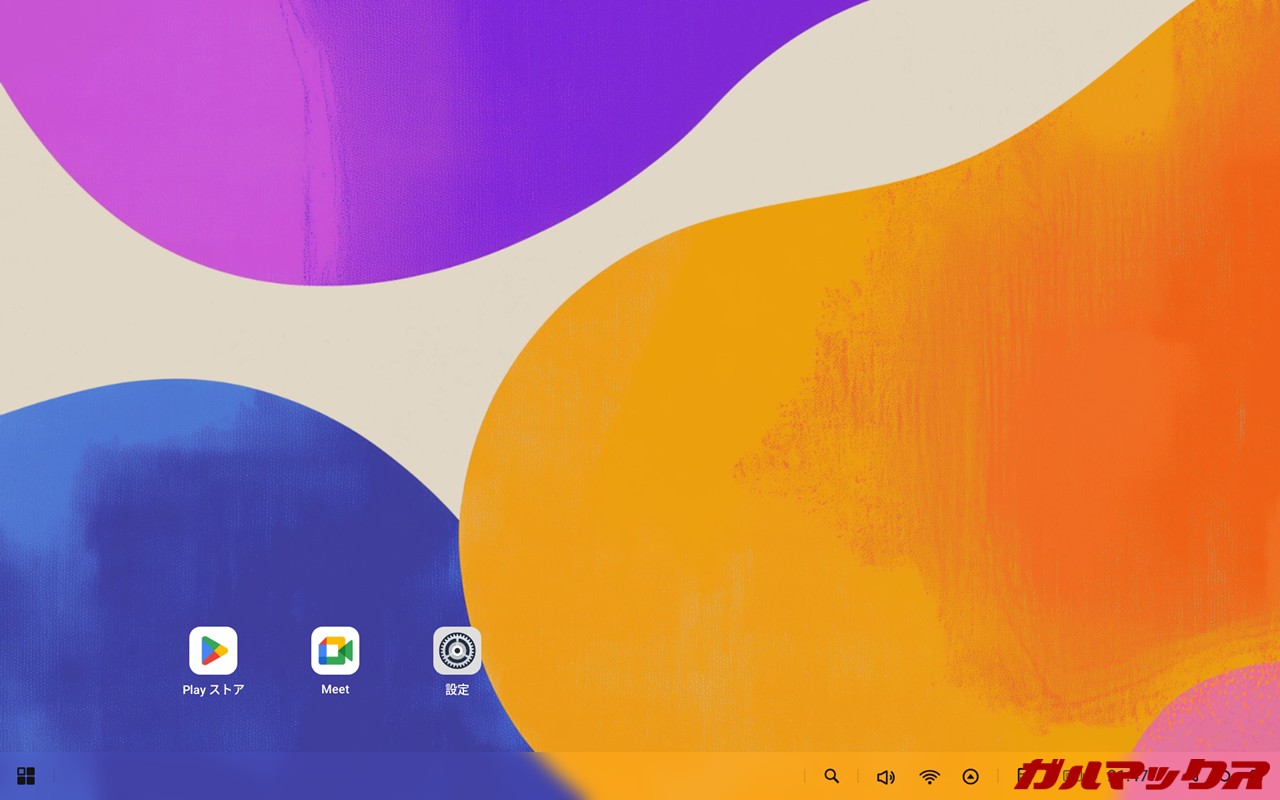Click the pink shape in bottom-right corner

[x=1220, y=710]
